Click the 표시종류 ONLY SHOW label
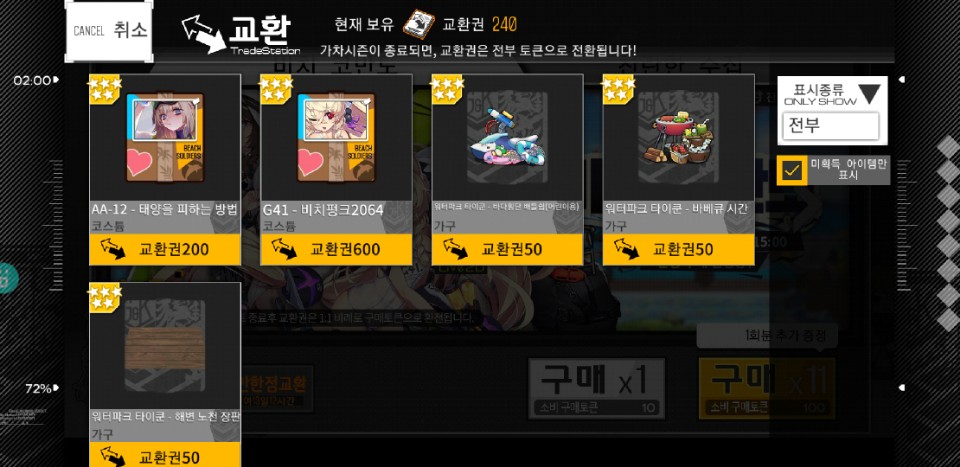 (819, 94)
